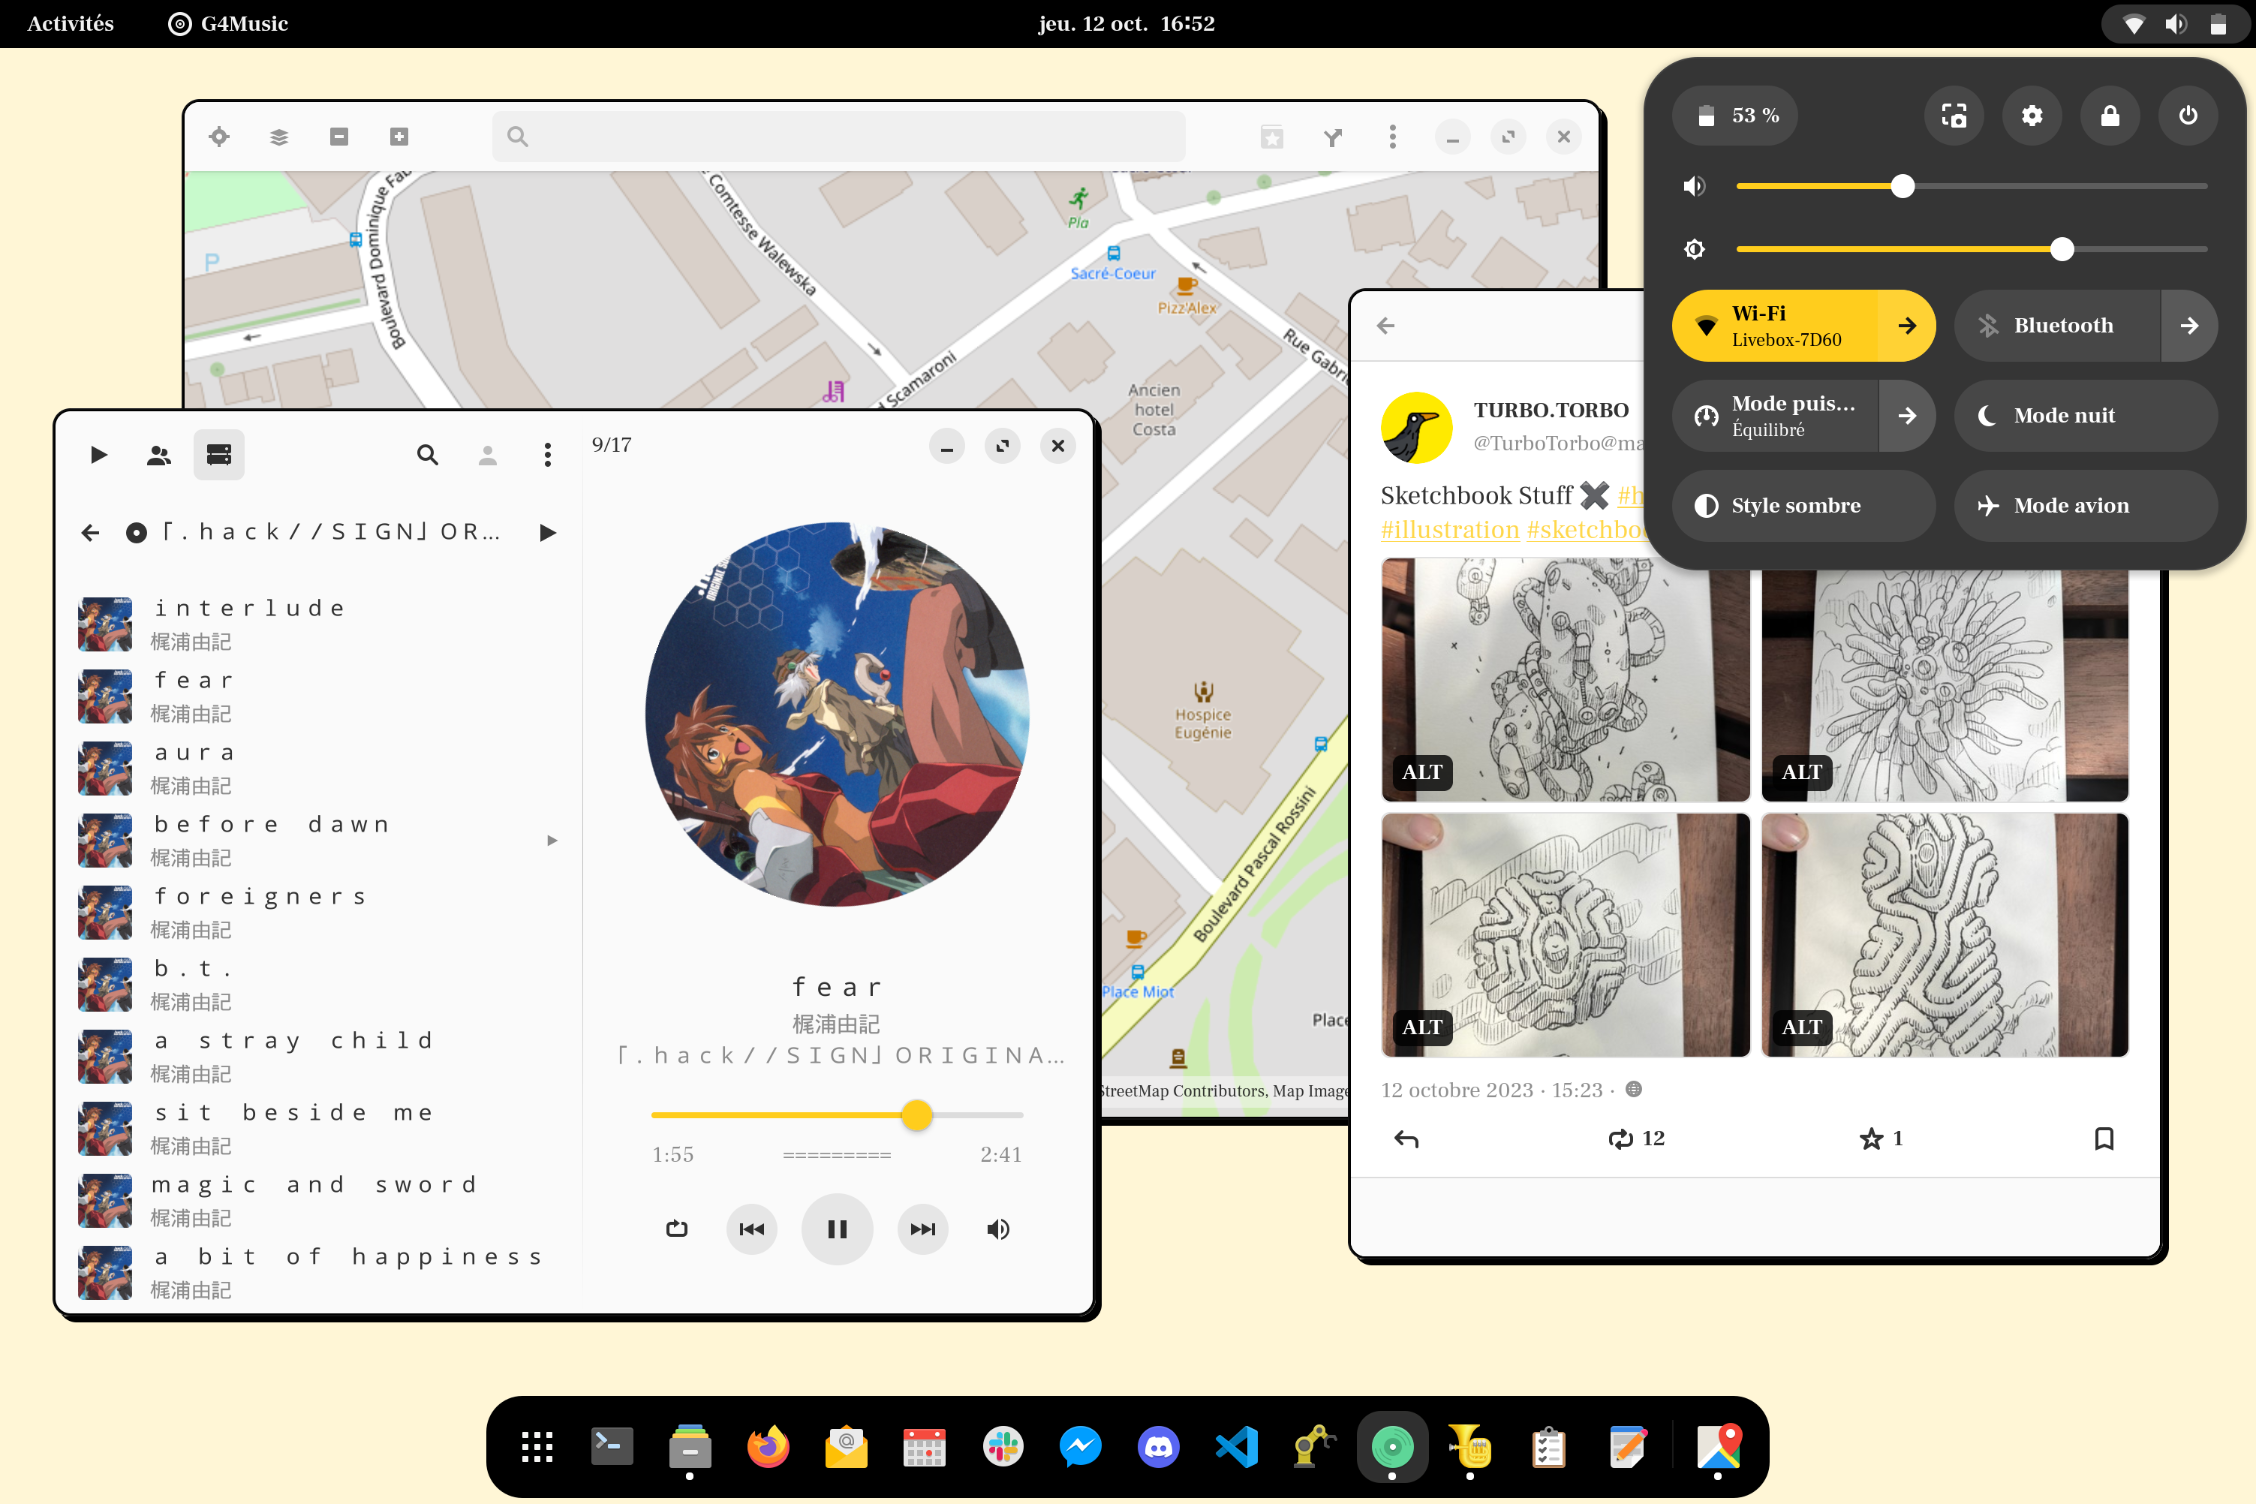
Task: Show the map layers selector
Action: click(x=279, y=137)
